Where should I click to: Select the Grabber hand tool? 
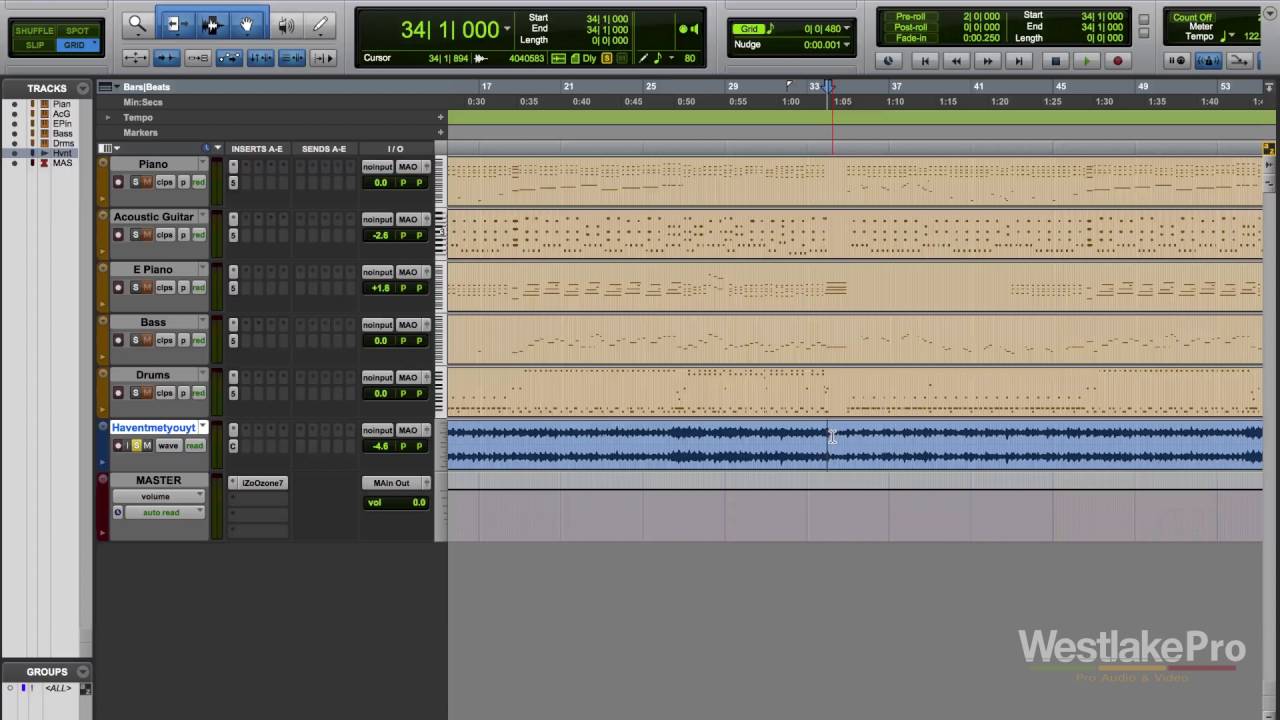(247, 25)
